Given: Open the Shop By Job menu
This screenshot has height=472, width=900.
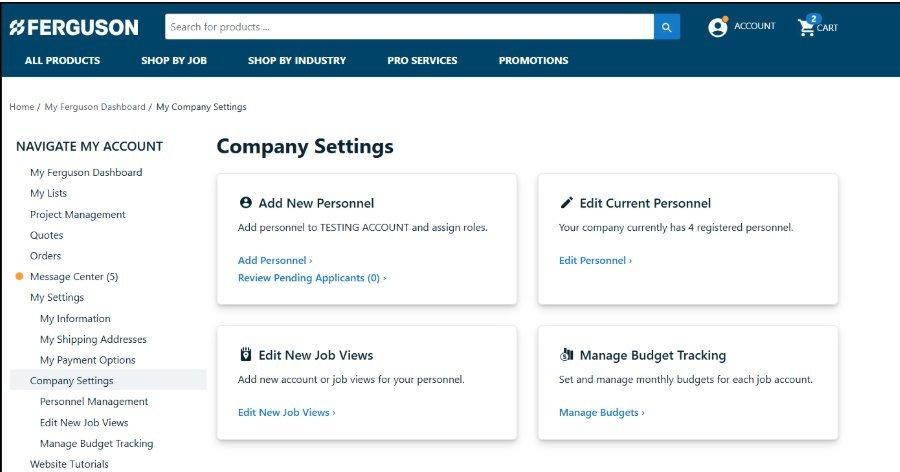Looking at the screenshot, I should [x=174, y=60].
